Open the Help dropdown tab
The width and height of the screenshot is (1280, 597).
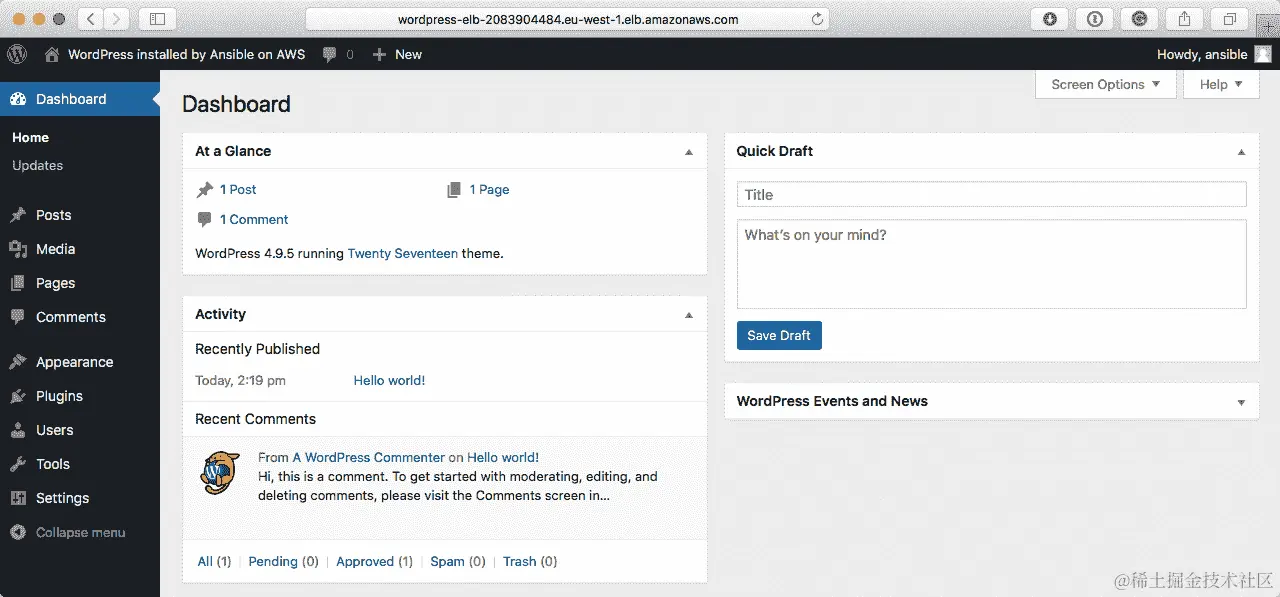pyautogui.click(x=1221, y=84)
